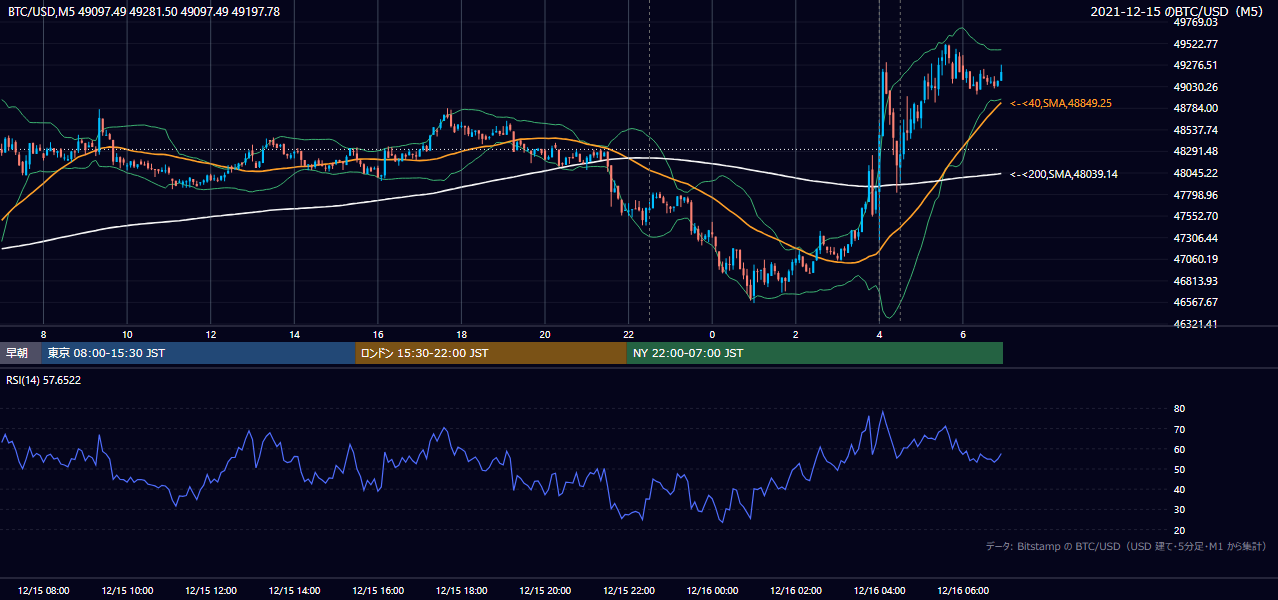Click the bottom time label 12/15 14:00
The height and width of the screenshot is (600, 1278).
tap(294, 591)
